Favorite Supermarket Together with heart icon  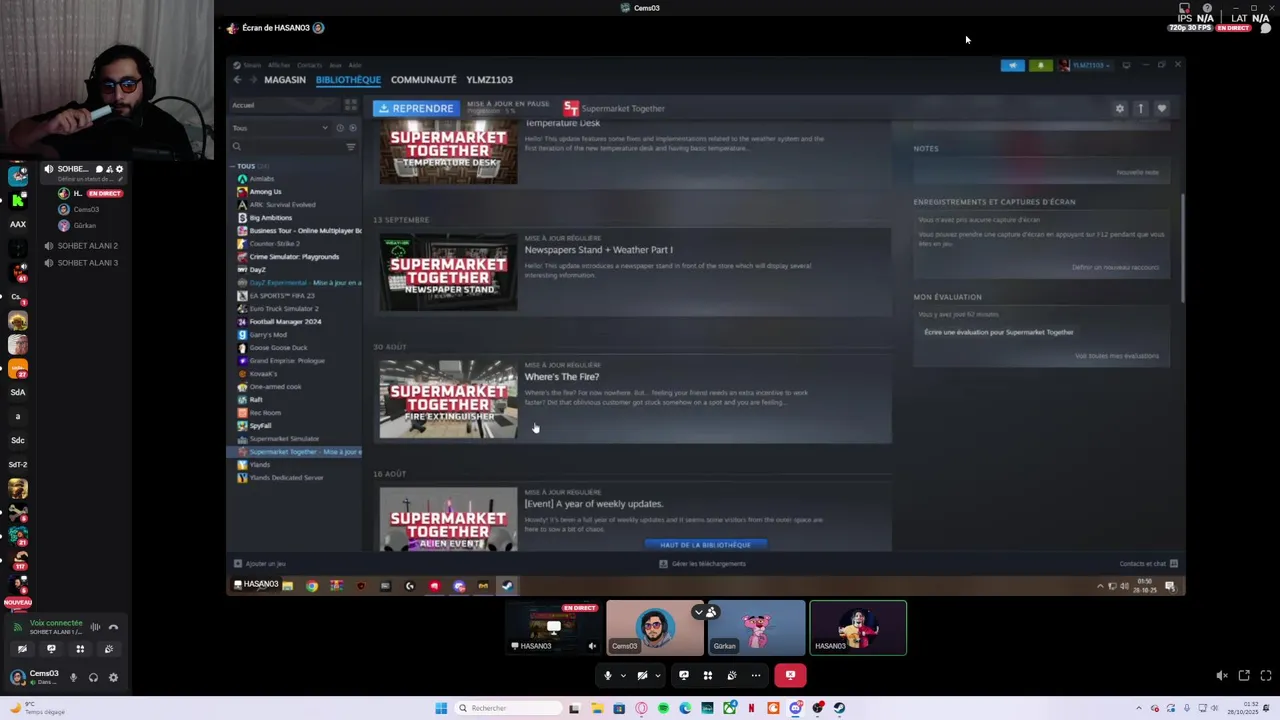point(1161,108)
